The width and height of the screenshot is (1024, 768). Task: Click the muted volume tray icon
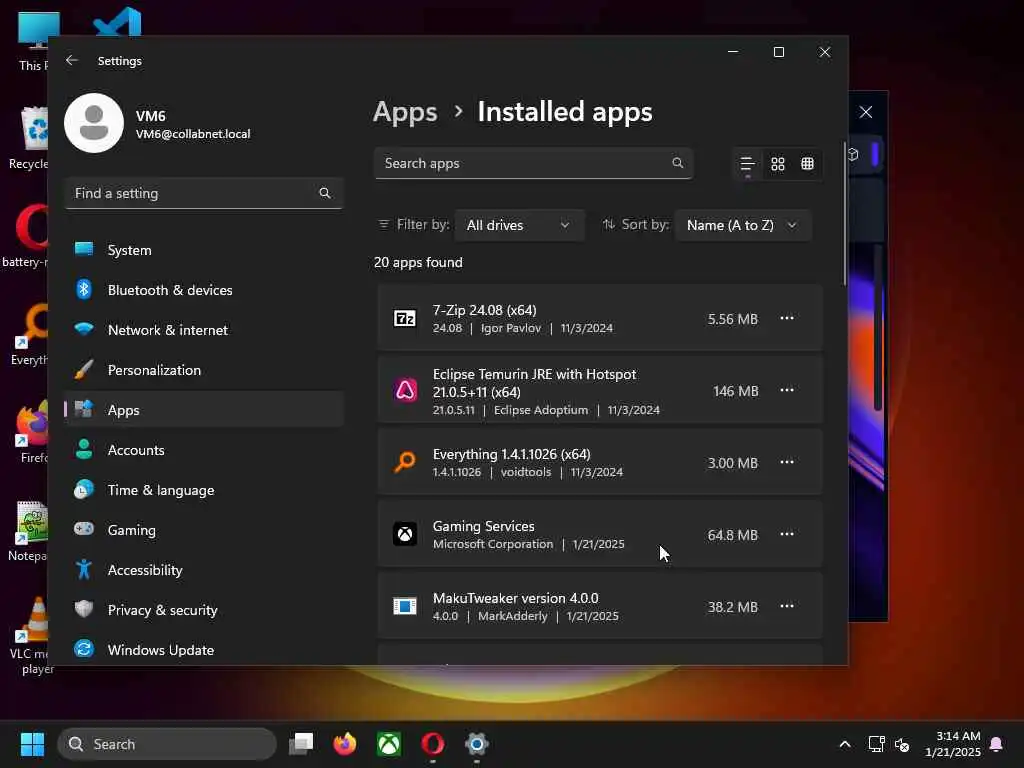coord(903,744)
